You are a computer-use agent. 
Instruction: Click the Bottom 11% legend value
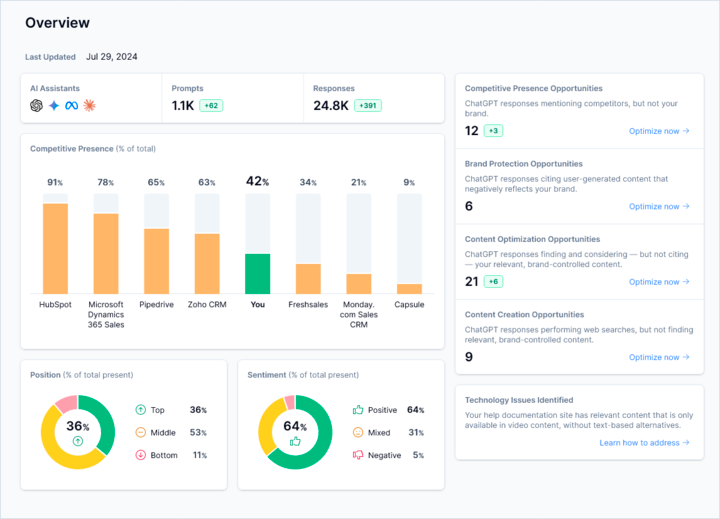[x=200, y=455]
